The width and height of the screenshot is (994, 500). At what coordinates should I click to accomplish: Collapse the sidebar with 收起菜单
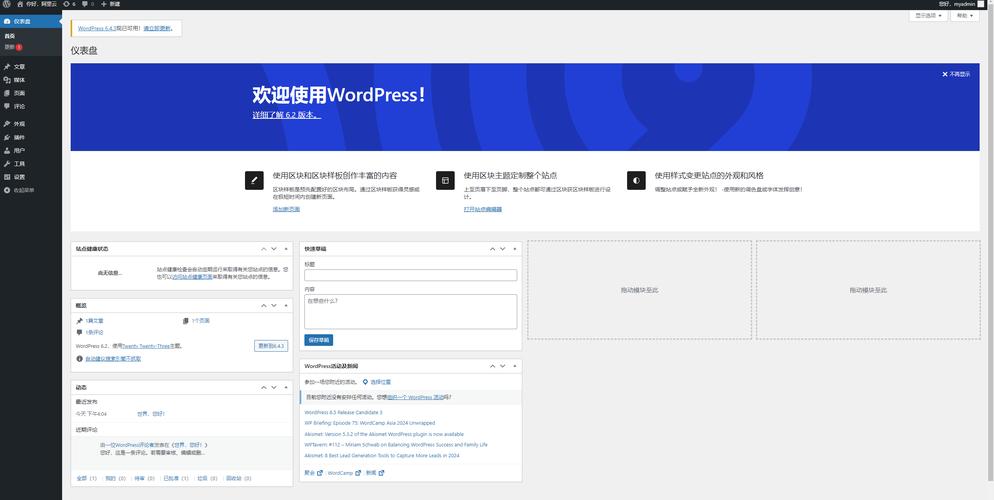[x=22, y=189]
